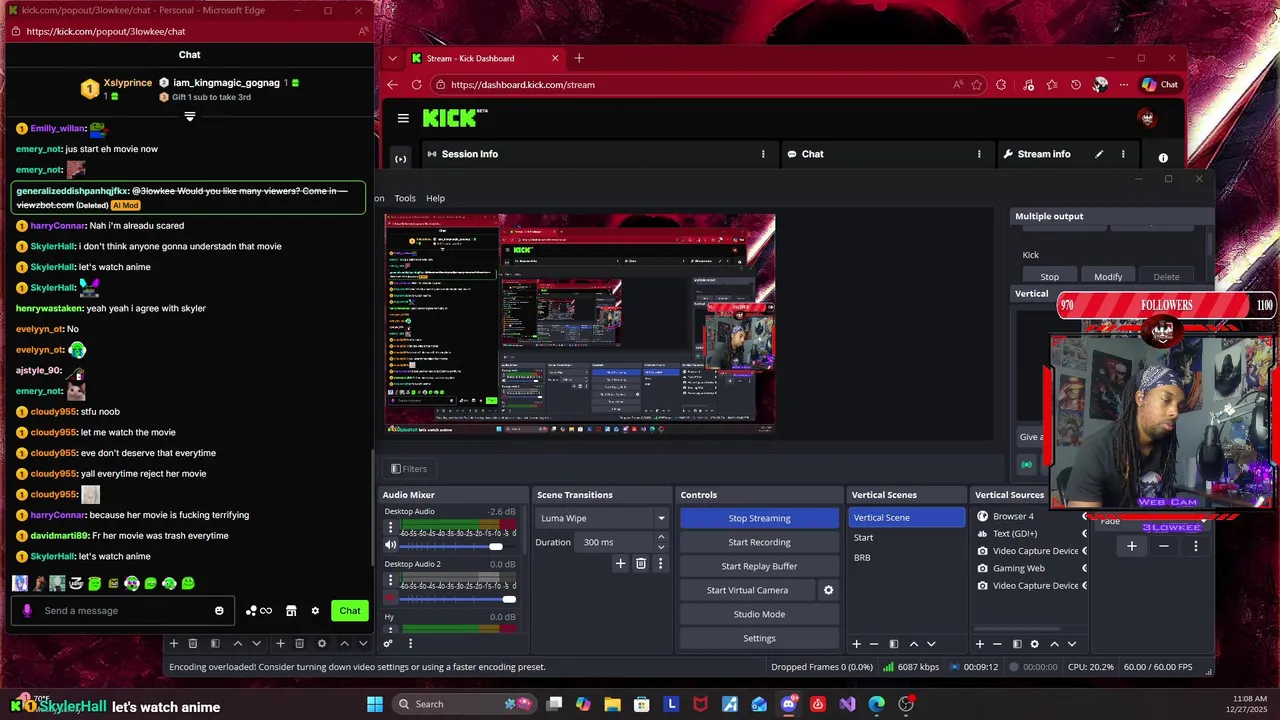Open the Chat panel three-dot options

(x=979, y=154)
